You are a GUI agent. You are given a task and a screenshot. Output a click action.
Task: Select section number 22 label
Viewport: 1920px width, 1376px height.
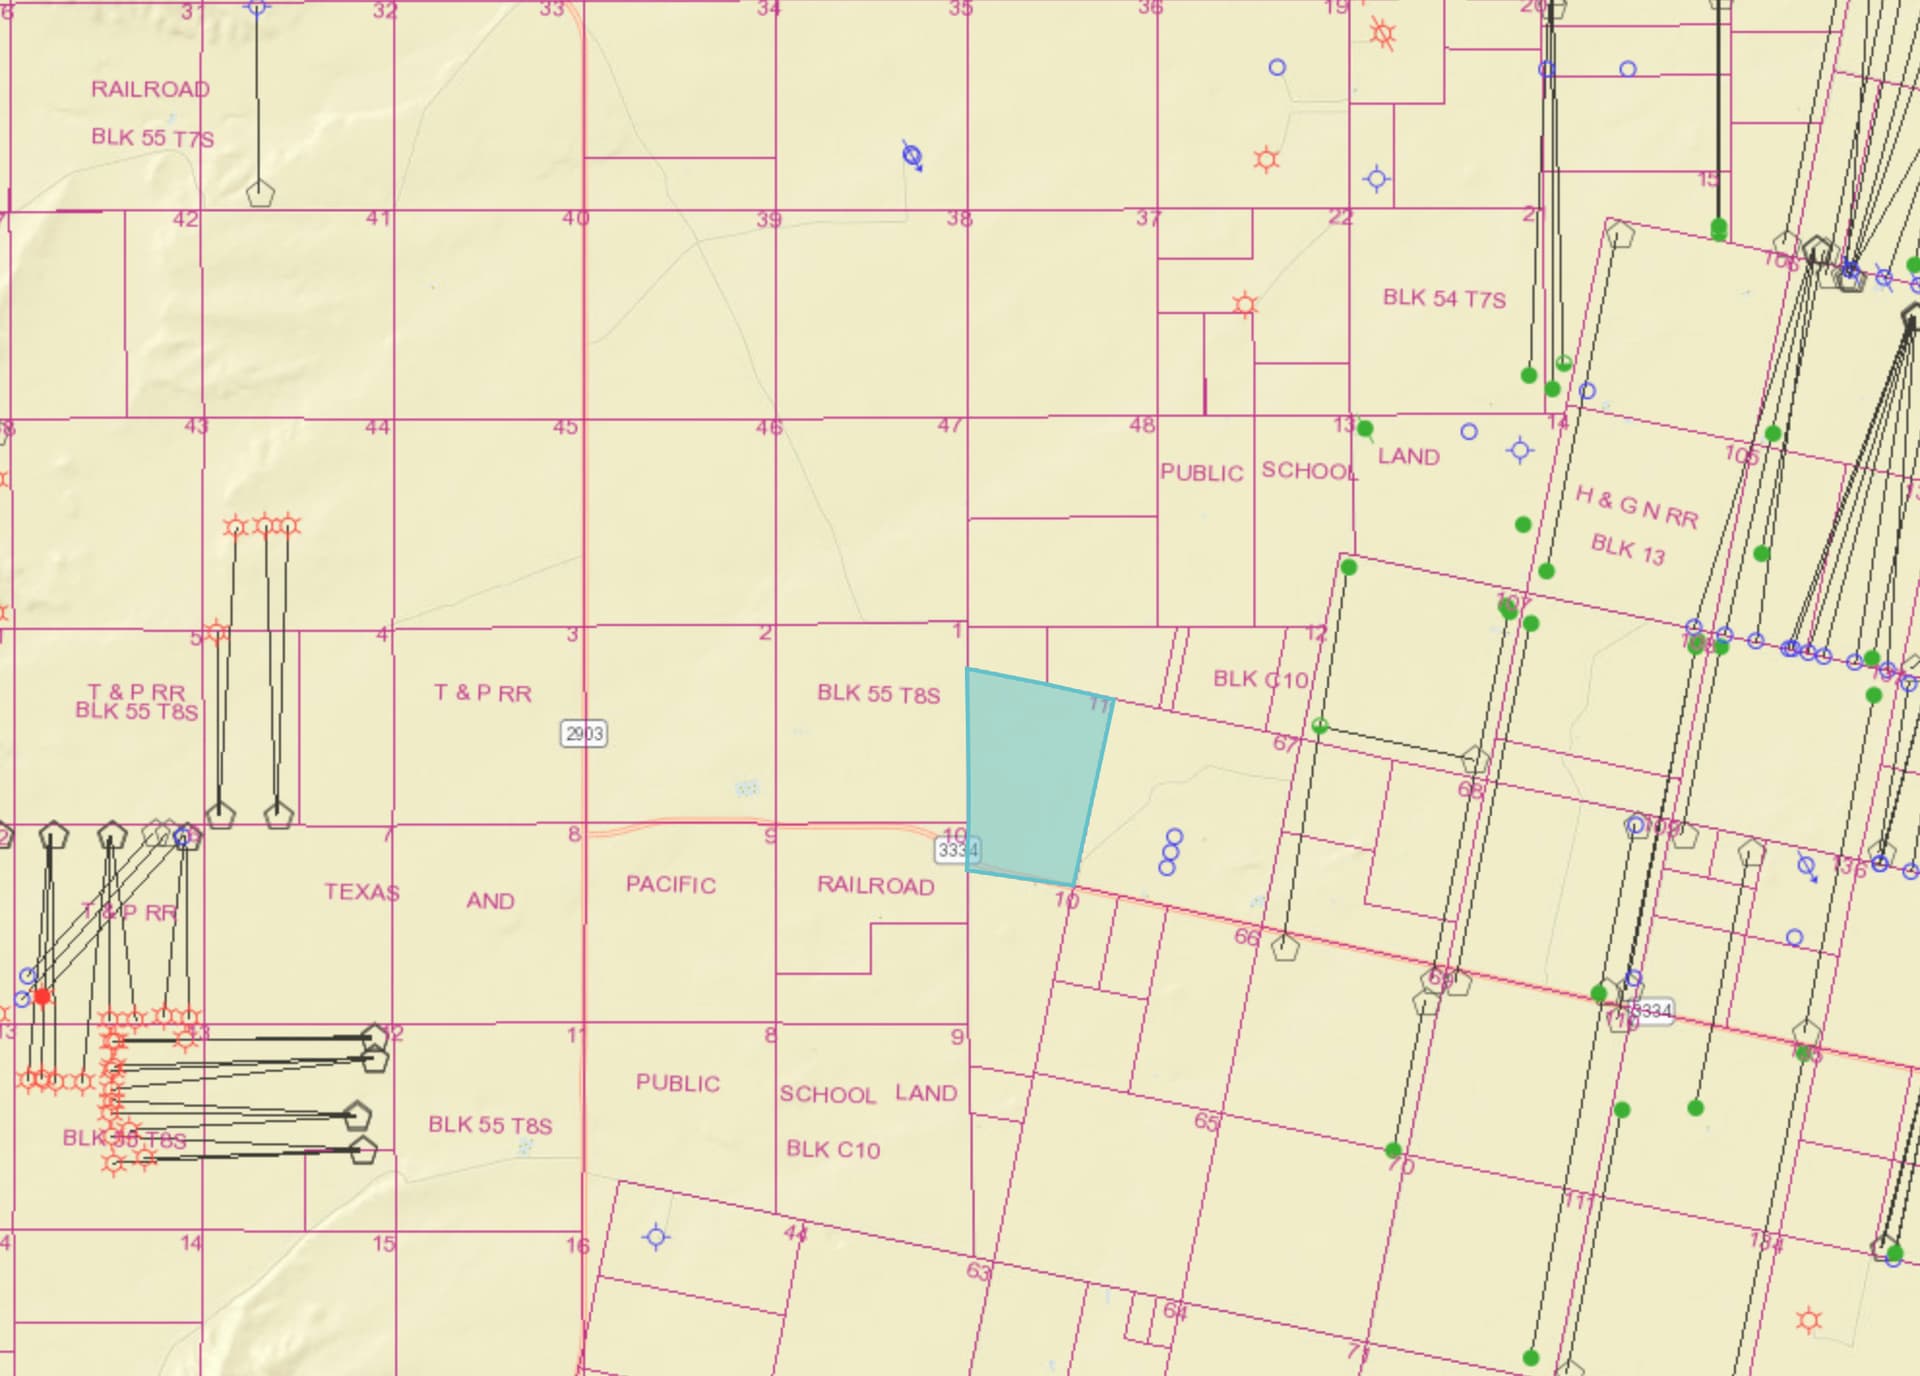coord(1340,217)
